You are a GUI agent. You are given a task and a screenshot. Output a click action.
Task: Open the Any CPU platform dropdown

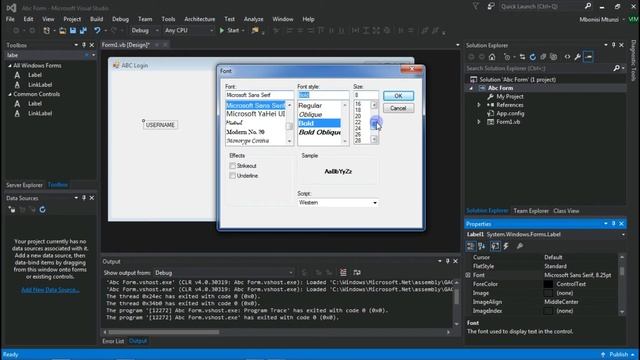189,30
